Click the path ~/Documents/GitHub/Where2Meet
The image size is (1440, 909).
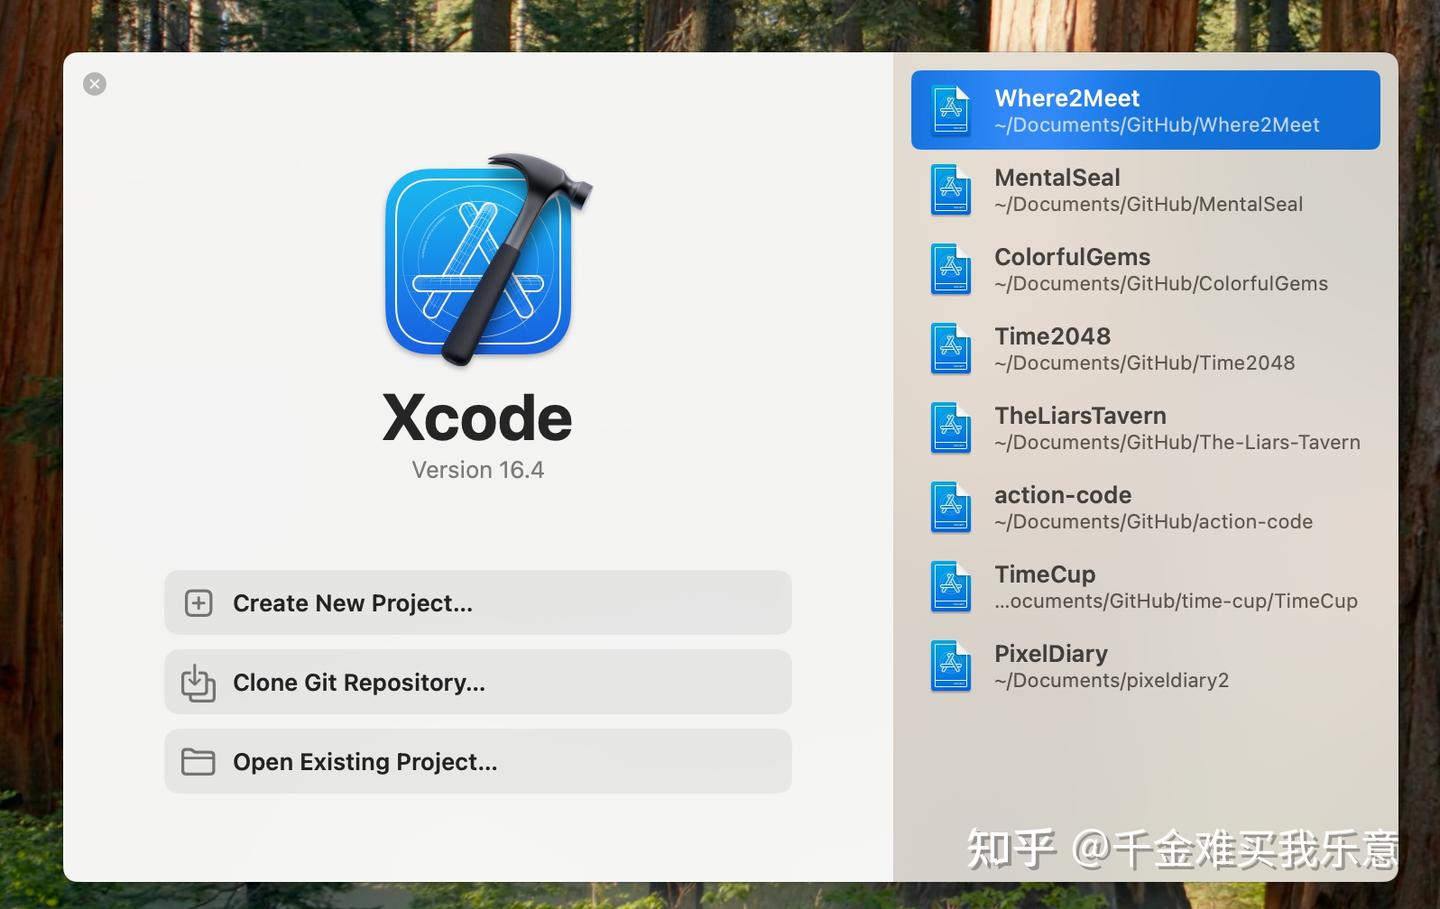(1157, 125)
